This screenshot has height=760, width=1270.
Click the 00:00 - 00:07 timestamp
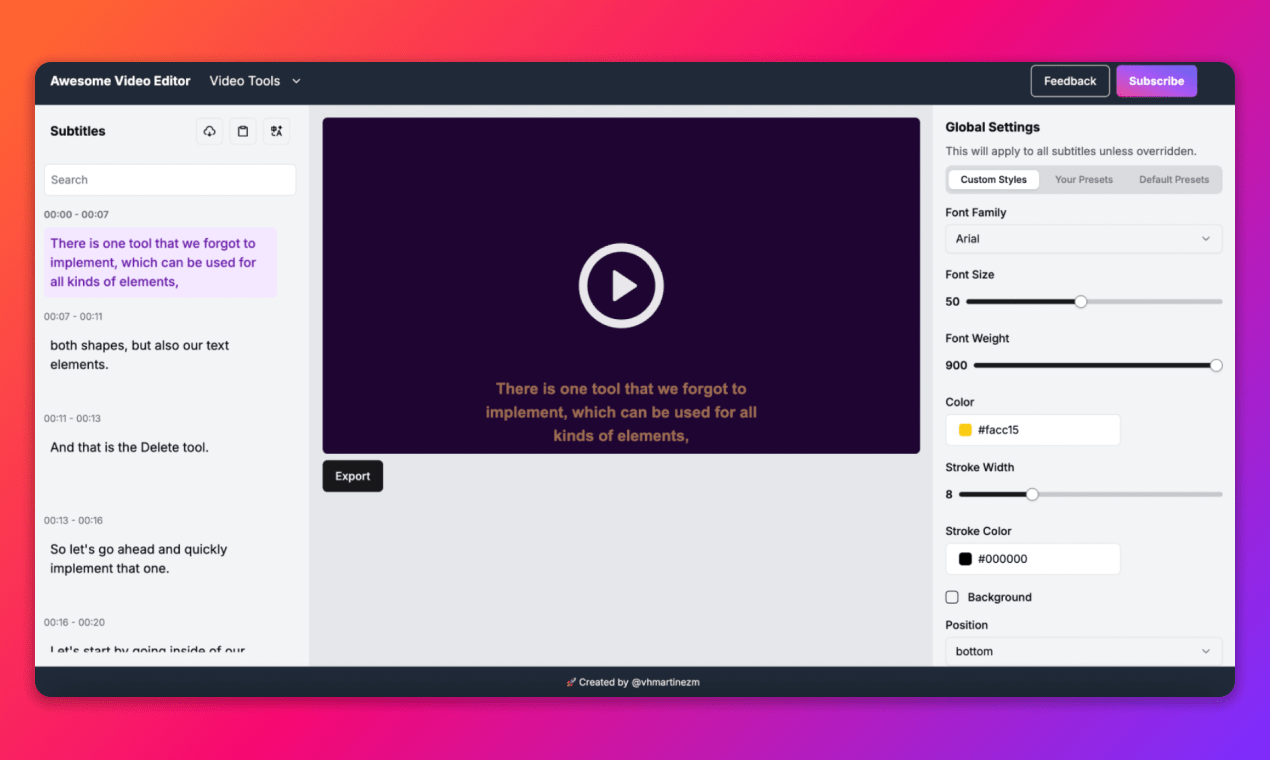click(x=76, y=215)
